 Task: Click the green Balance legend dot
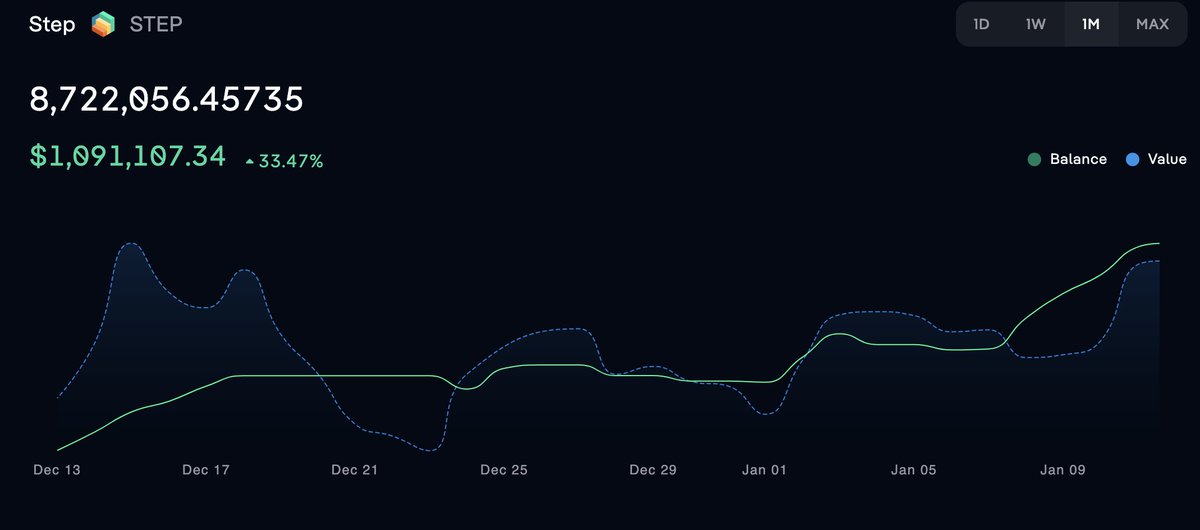(x=1034, y=159)
